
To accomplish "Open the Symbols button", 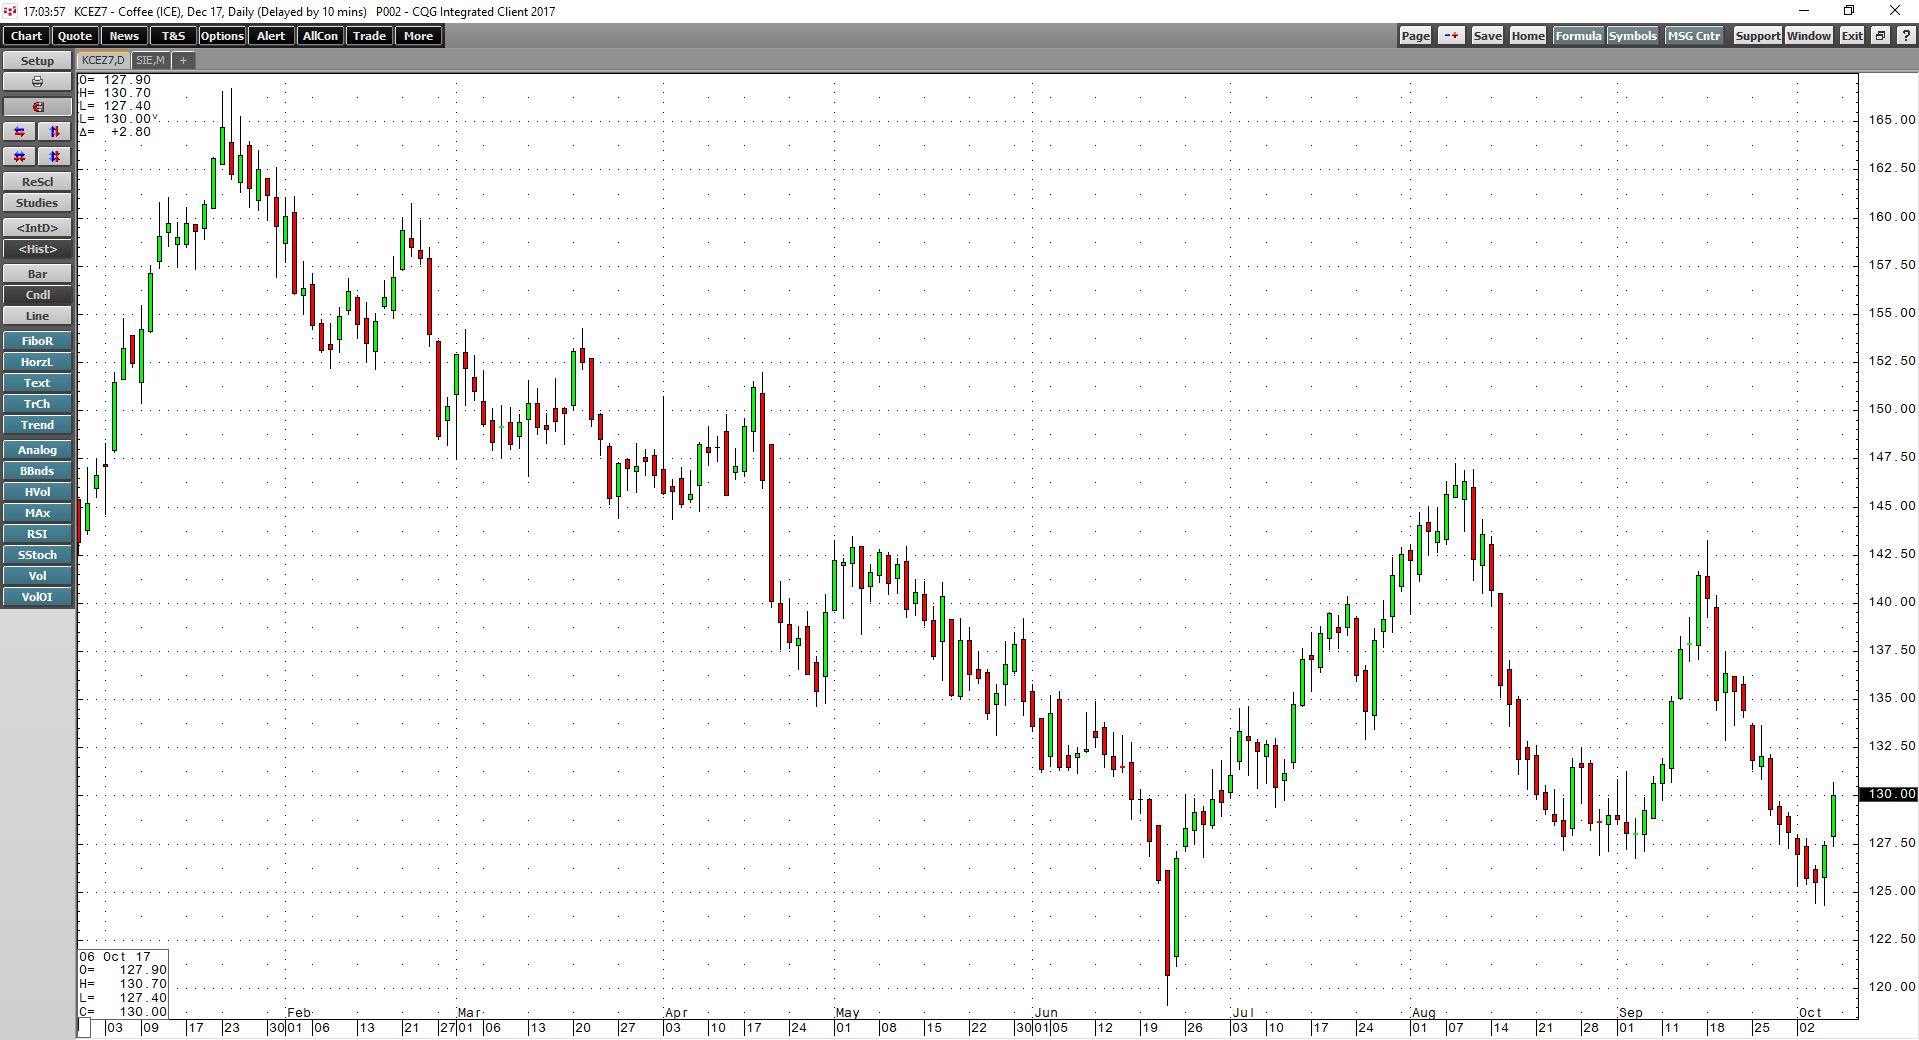I will 1632,36.
